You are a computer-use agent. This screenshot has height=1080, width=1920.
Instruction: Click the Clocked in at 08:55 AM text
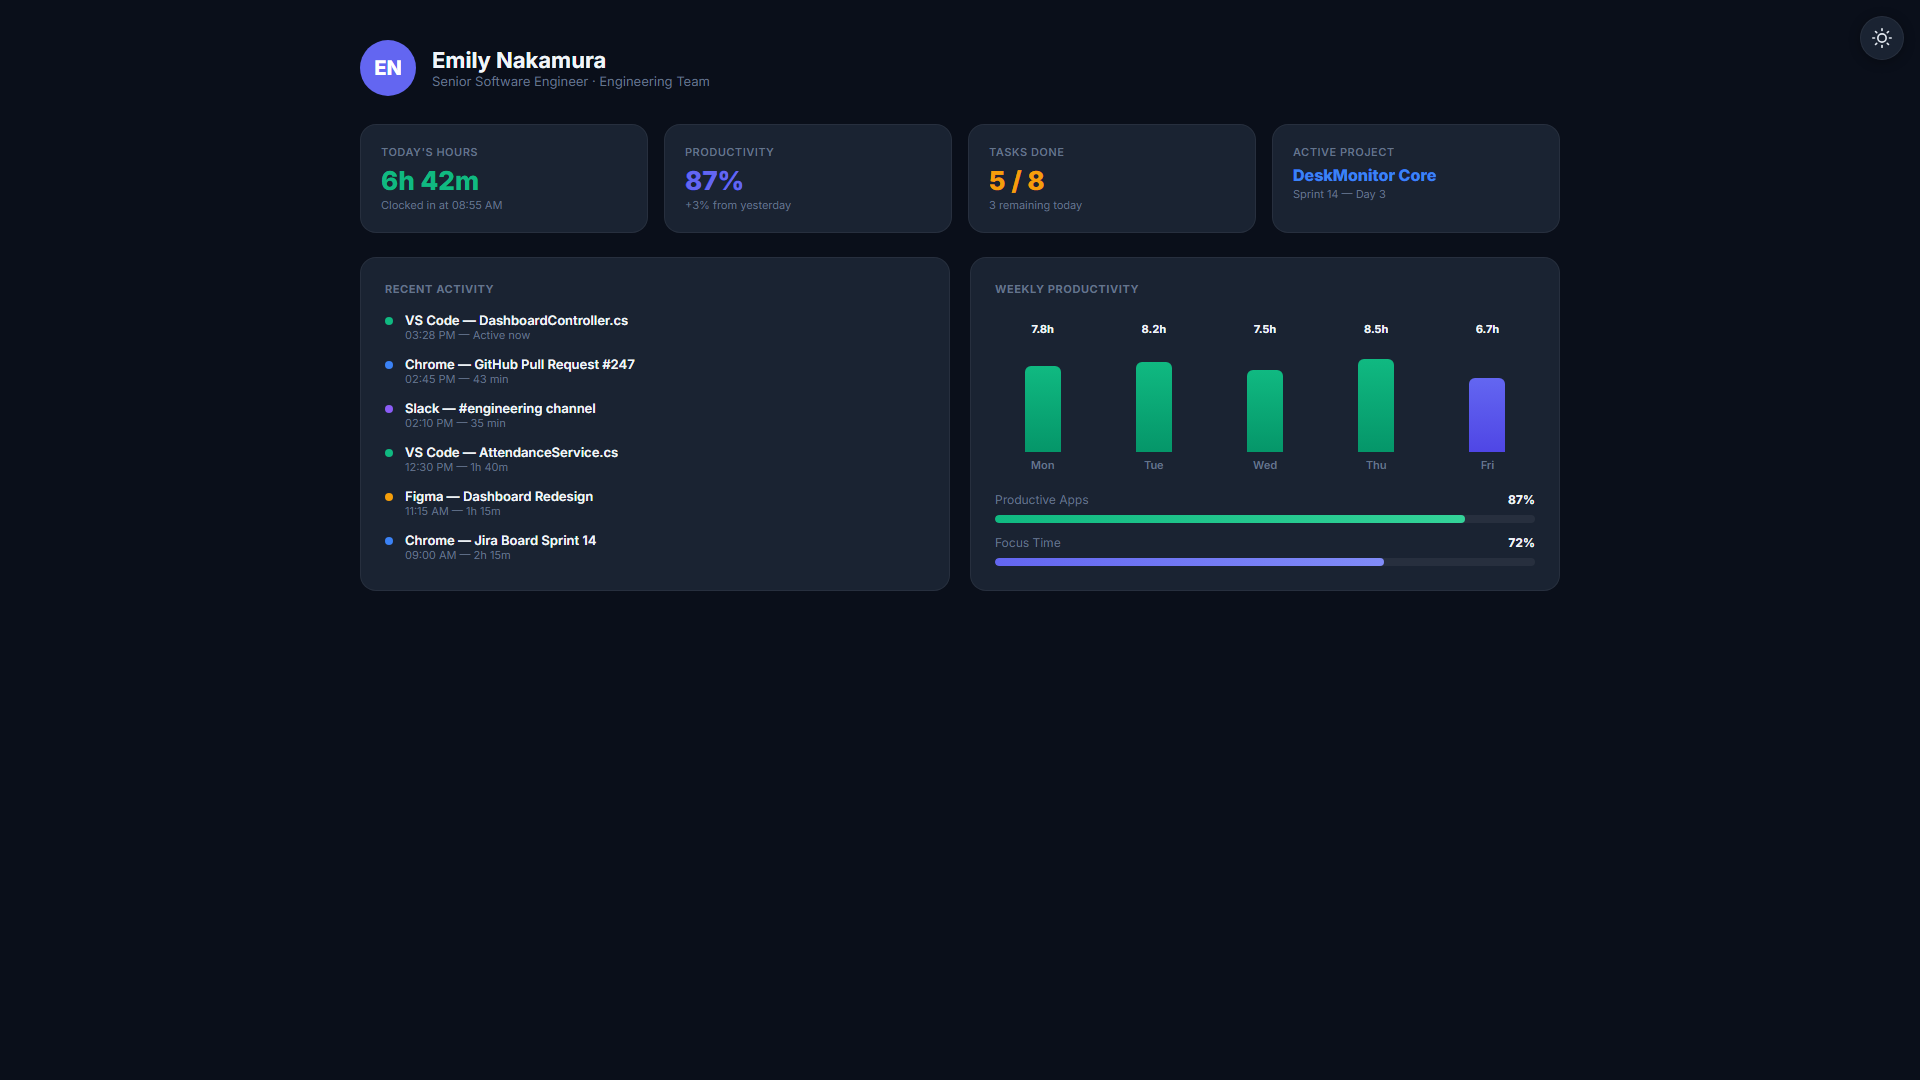441,205
